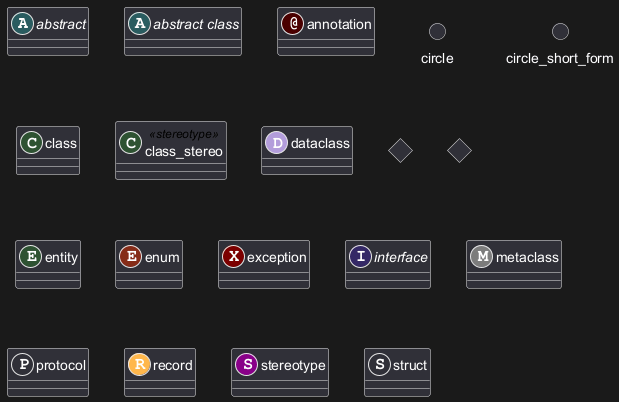The width and height of the screenshot is (619, 402).
Task: Select the A icon in 'abstract class' box
Action: [x=140, y=24]
